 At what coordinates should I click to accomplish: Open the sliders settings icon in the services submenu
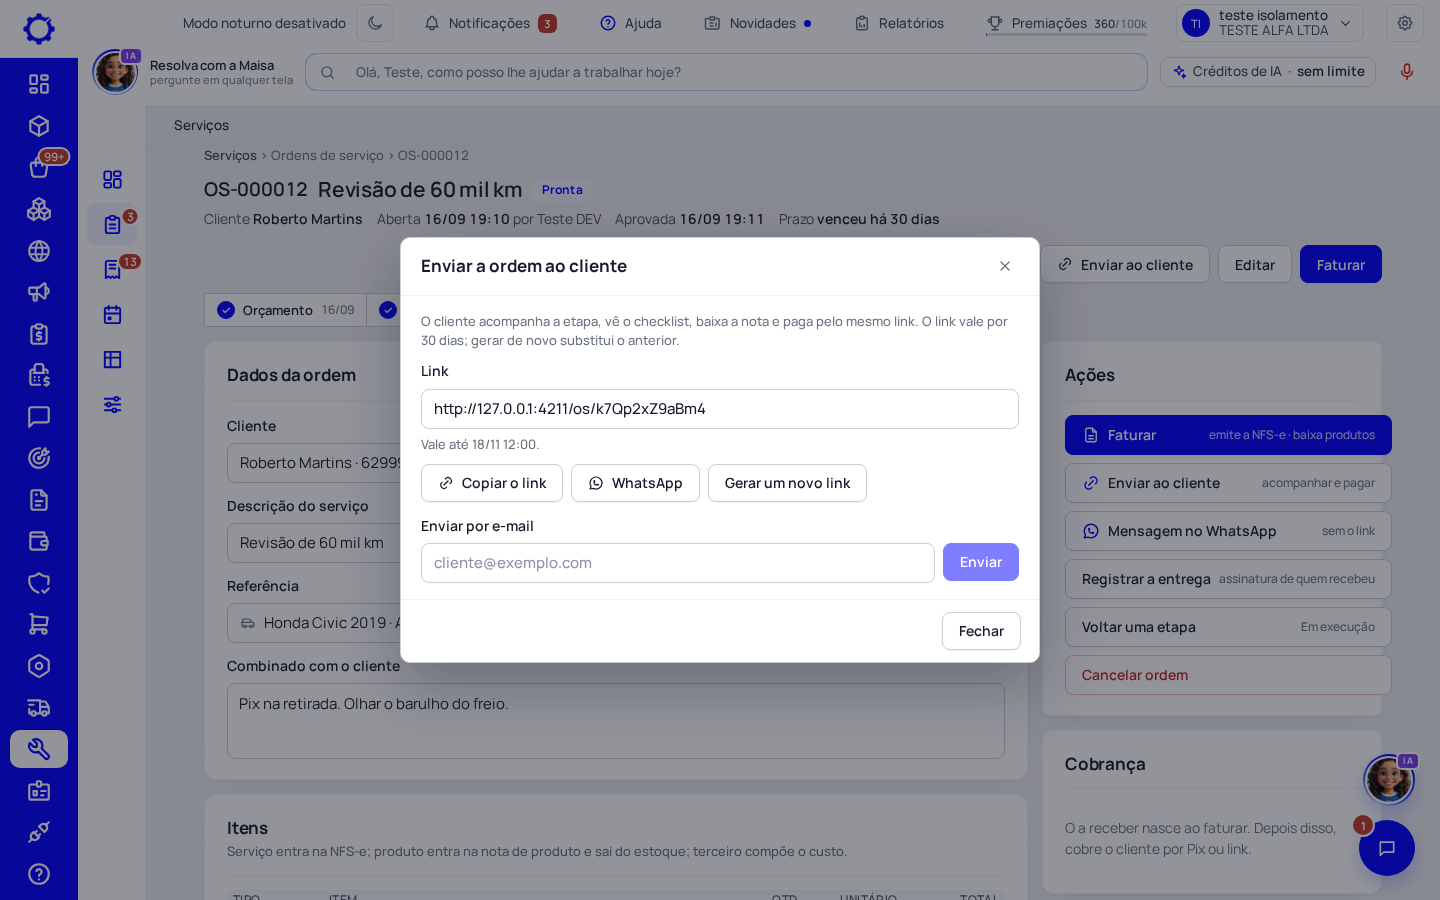click(x=112, y=405)
